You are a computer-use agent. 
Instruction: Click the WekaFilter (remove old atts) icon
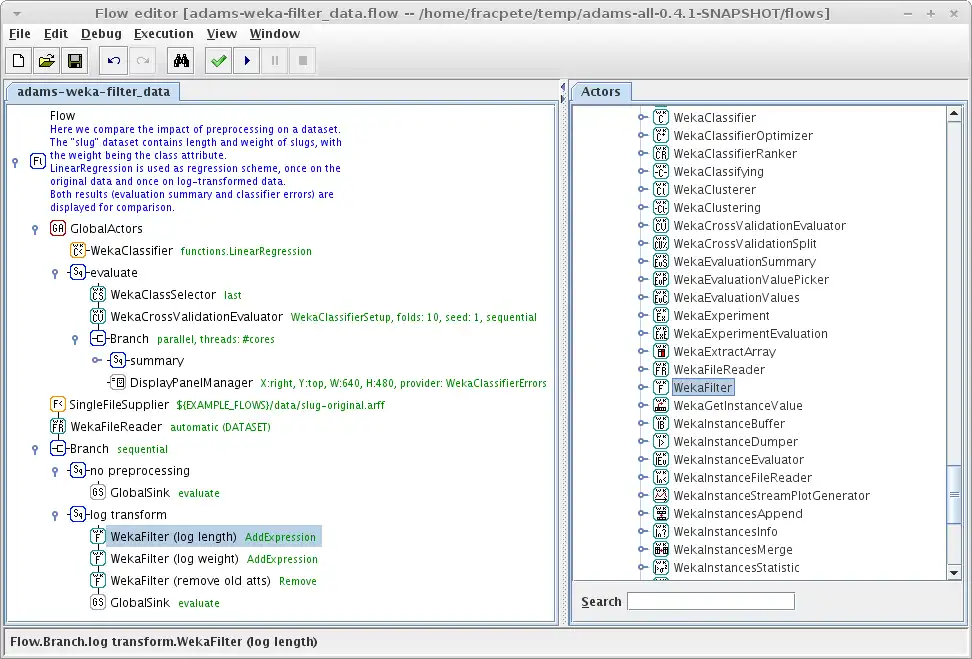point(98,580)
